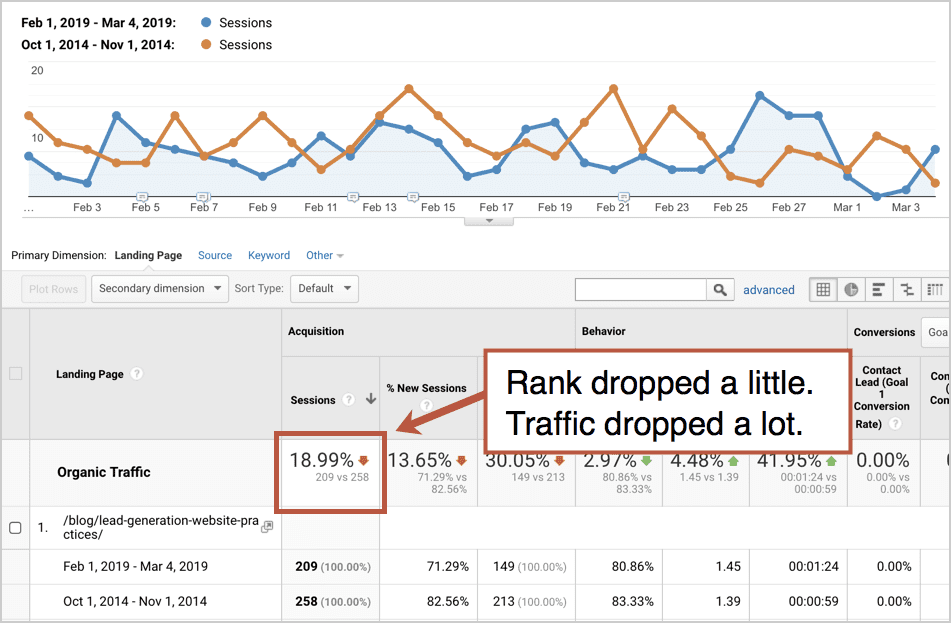Click 80.86% bounce rate in 2019 row
Image resolution: width=951 pixels, height=623 pixels.
pyautogui.click(x=633, y=566)
